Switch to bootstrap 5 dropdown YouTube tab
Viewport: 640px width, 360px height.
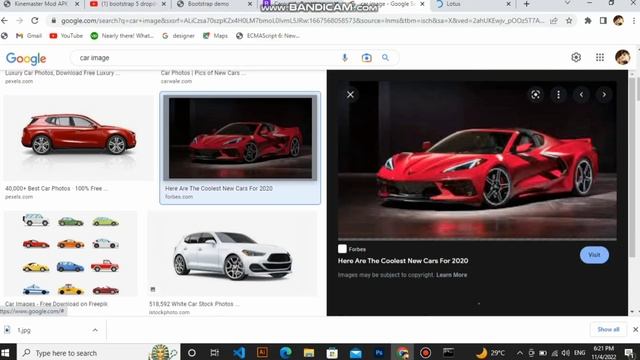pos(127,4)
